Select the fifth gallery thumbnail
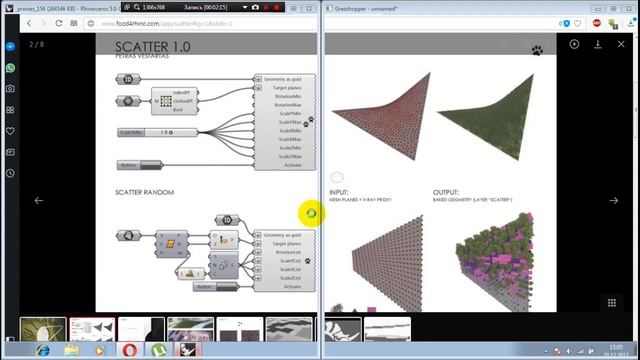The height and width of the screenshot is (360, 640). (240, 329)
